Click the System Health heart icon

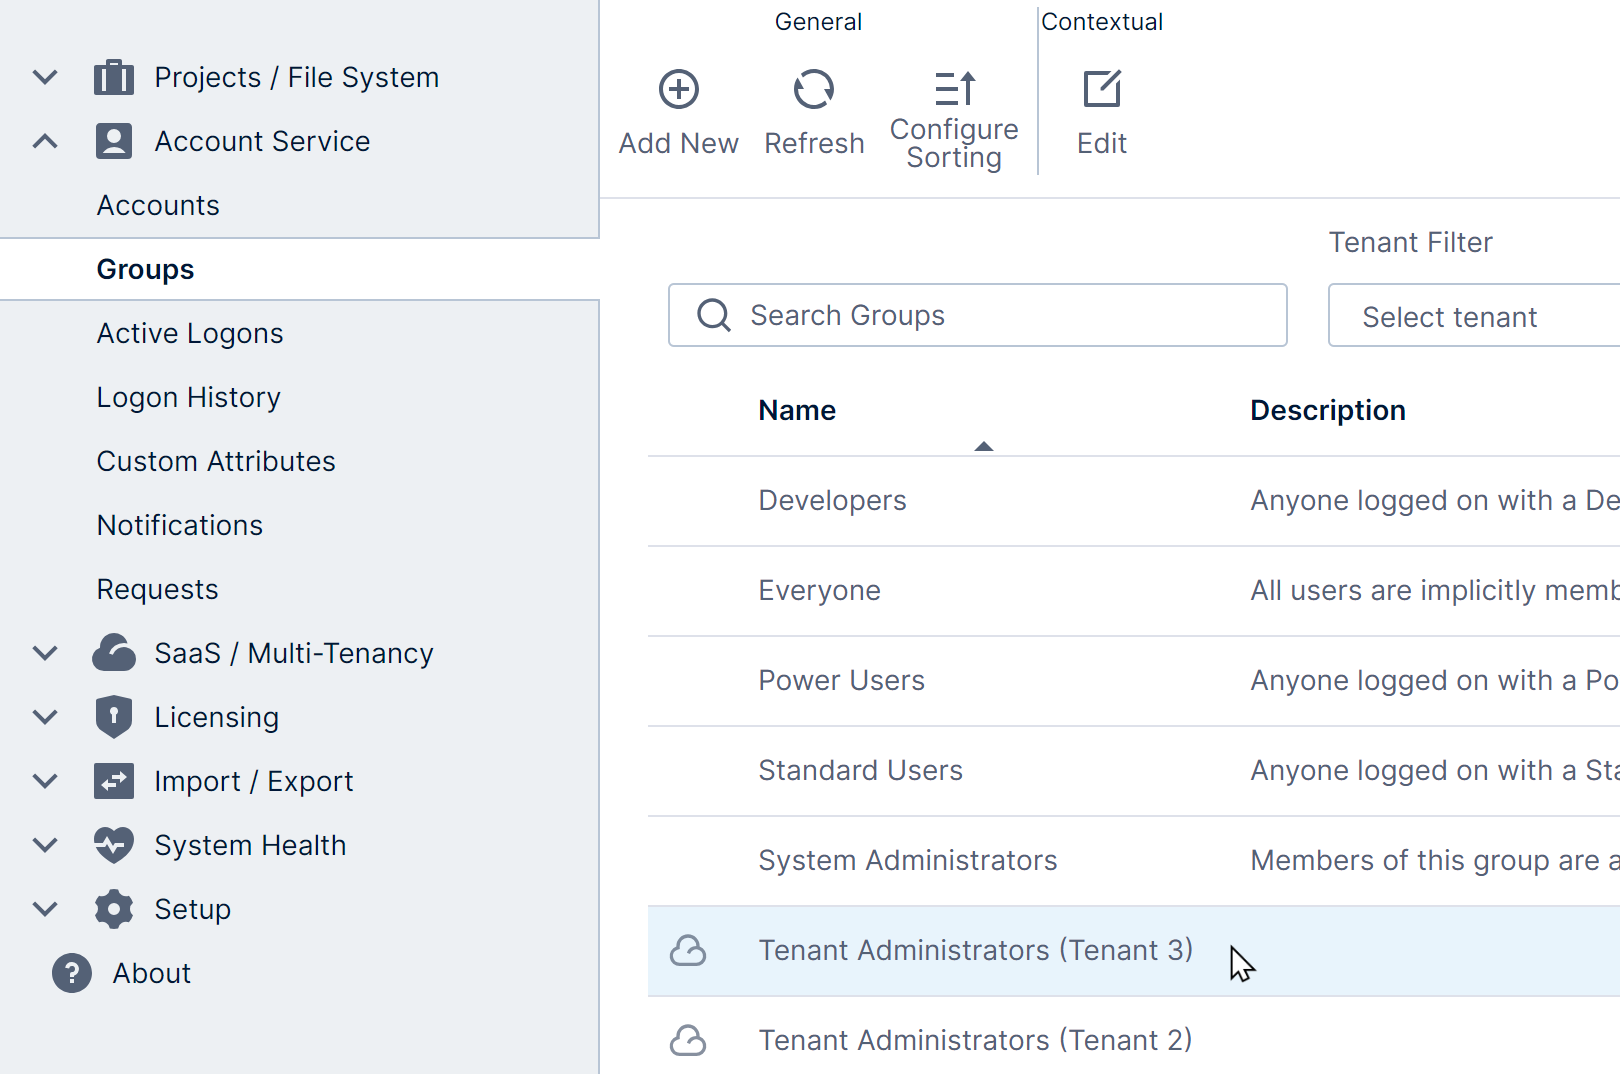click(x=114, y=845)
